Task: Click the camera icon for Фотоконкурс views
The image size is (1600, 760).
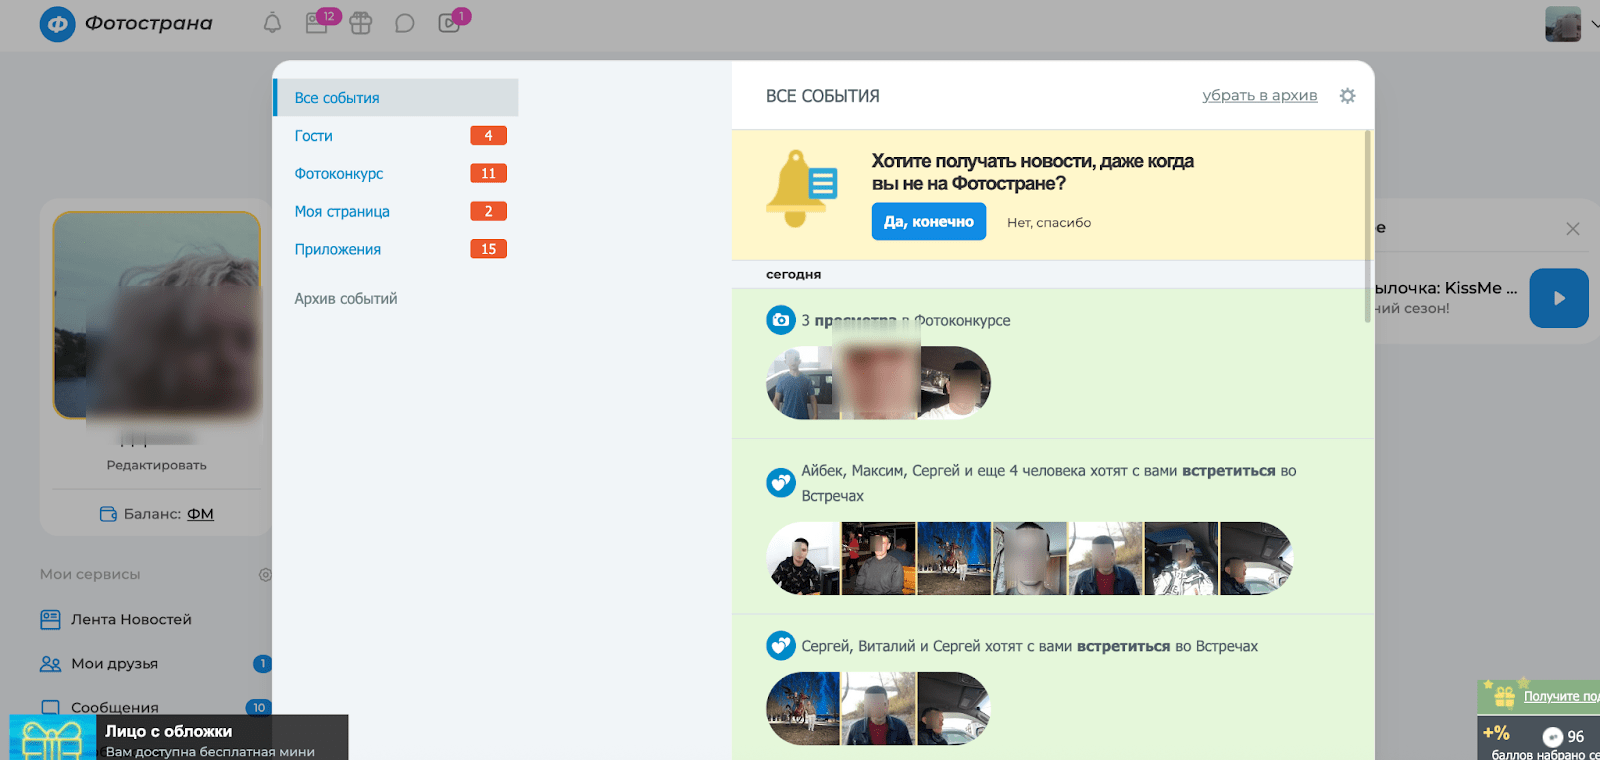Action: click(780, 320)
